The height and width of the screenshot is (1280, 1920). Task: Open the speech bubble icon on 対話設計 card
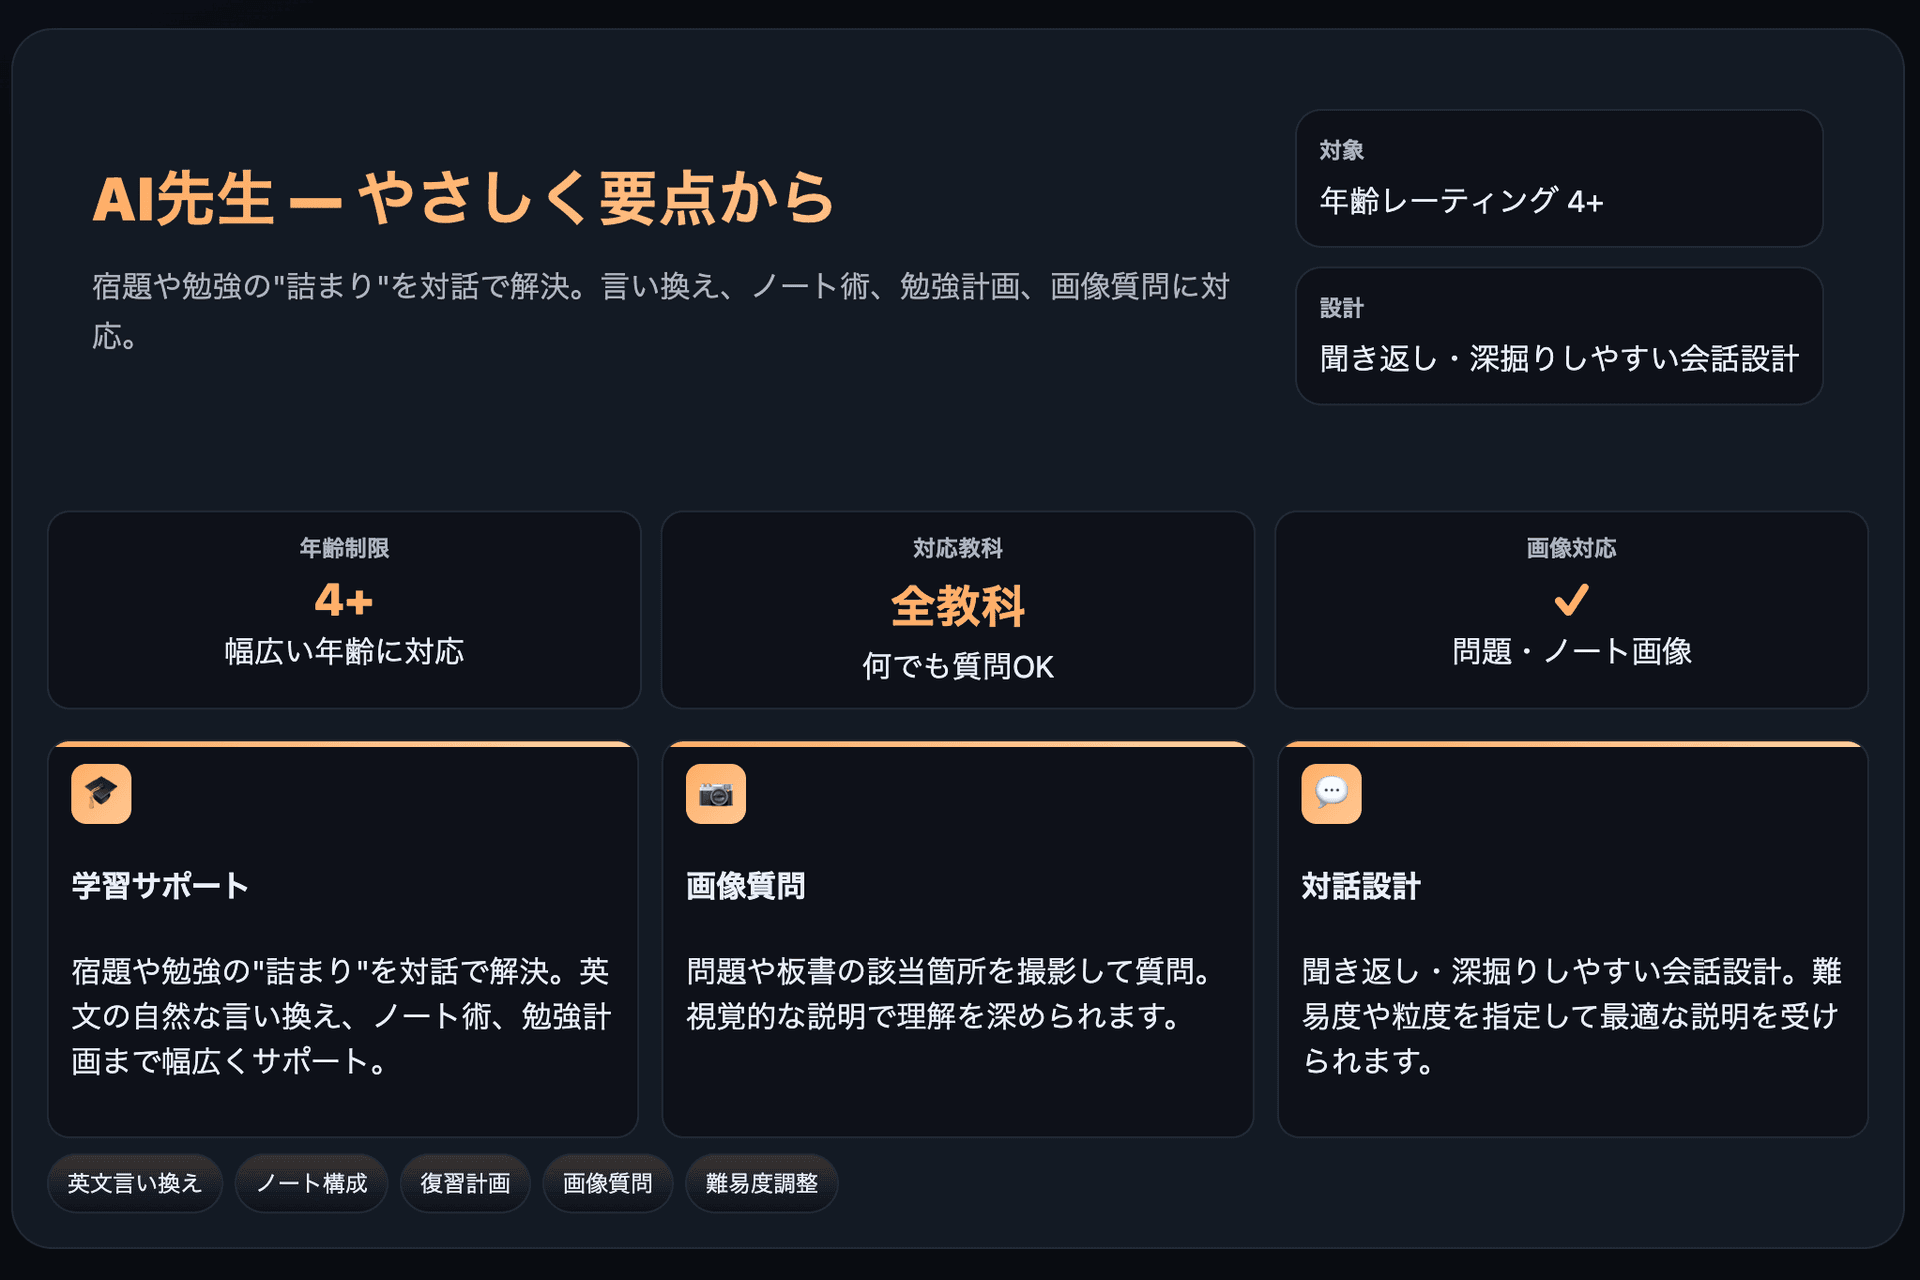[x=1330, y=792]
